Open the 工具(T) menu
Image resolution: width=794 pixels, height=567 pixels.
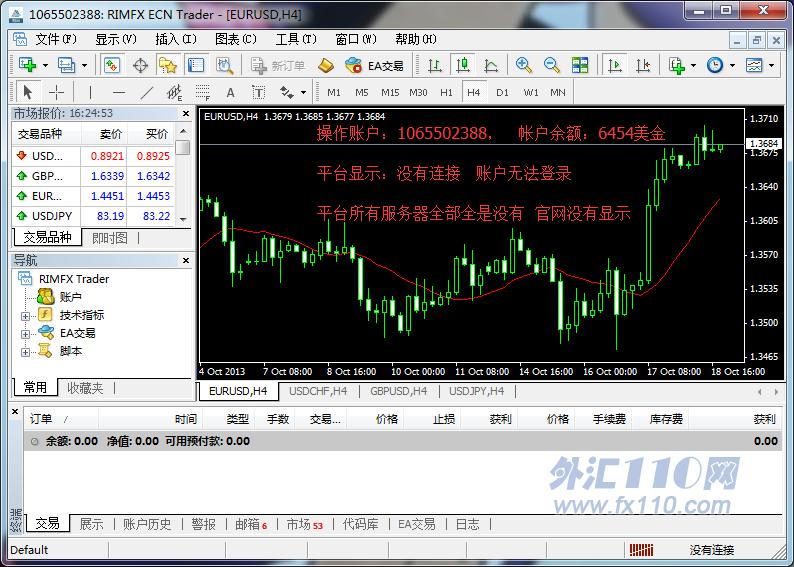[x=296, y=39]
